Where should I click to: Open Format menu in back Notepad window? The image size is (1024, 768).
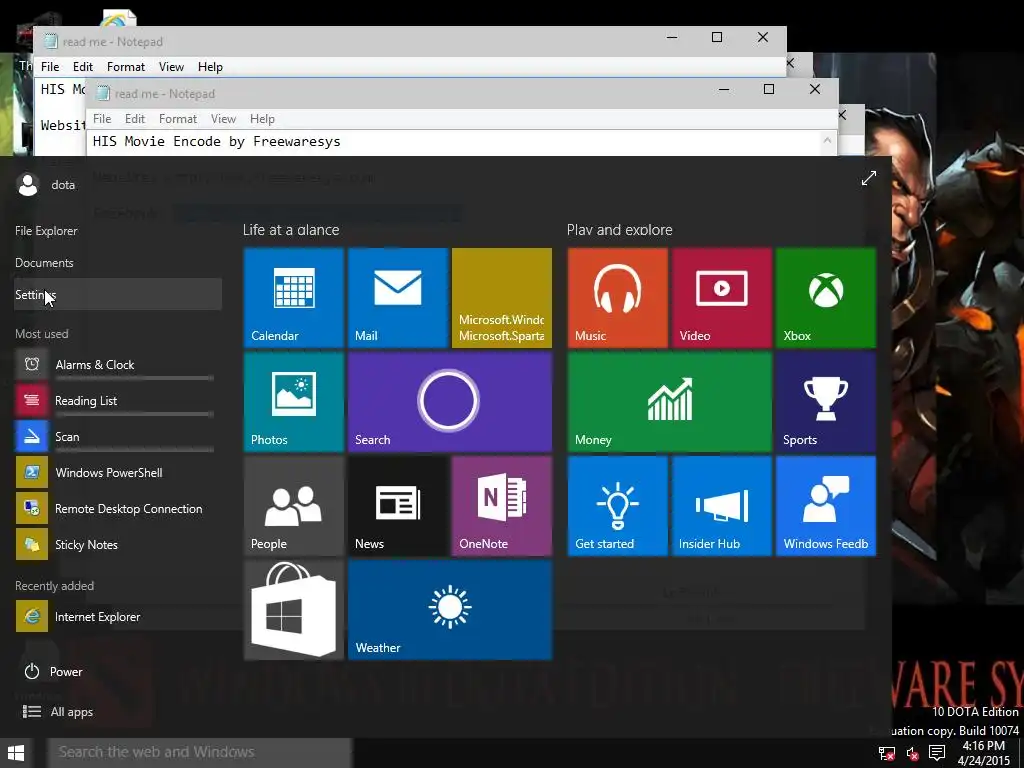tap(125, 67)
